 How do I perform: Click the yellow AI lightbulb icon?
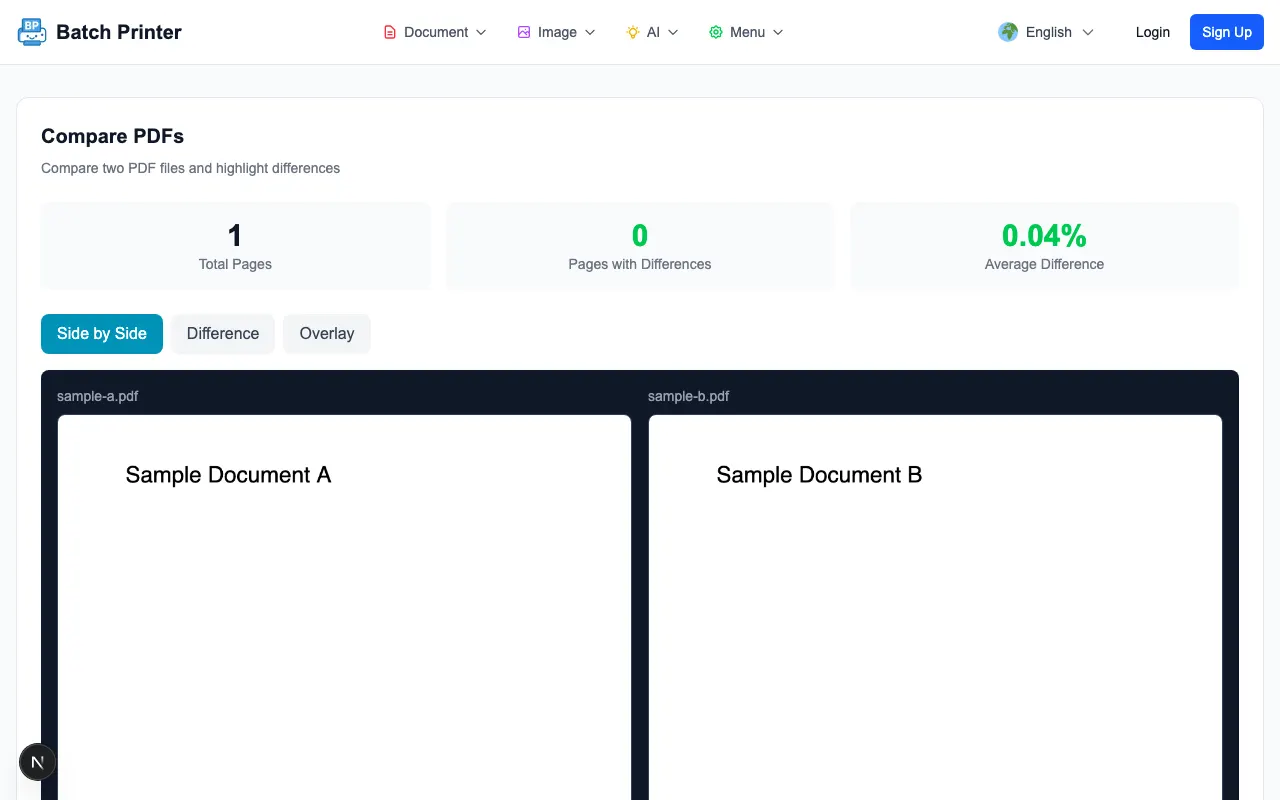(x=633, y=32)
